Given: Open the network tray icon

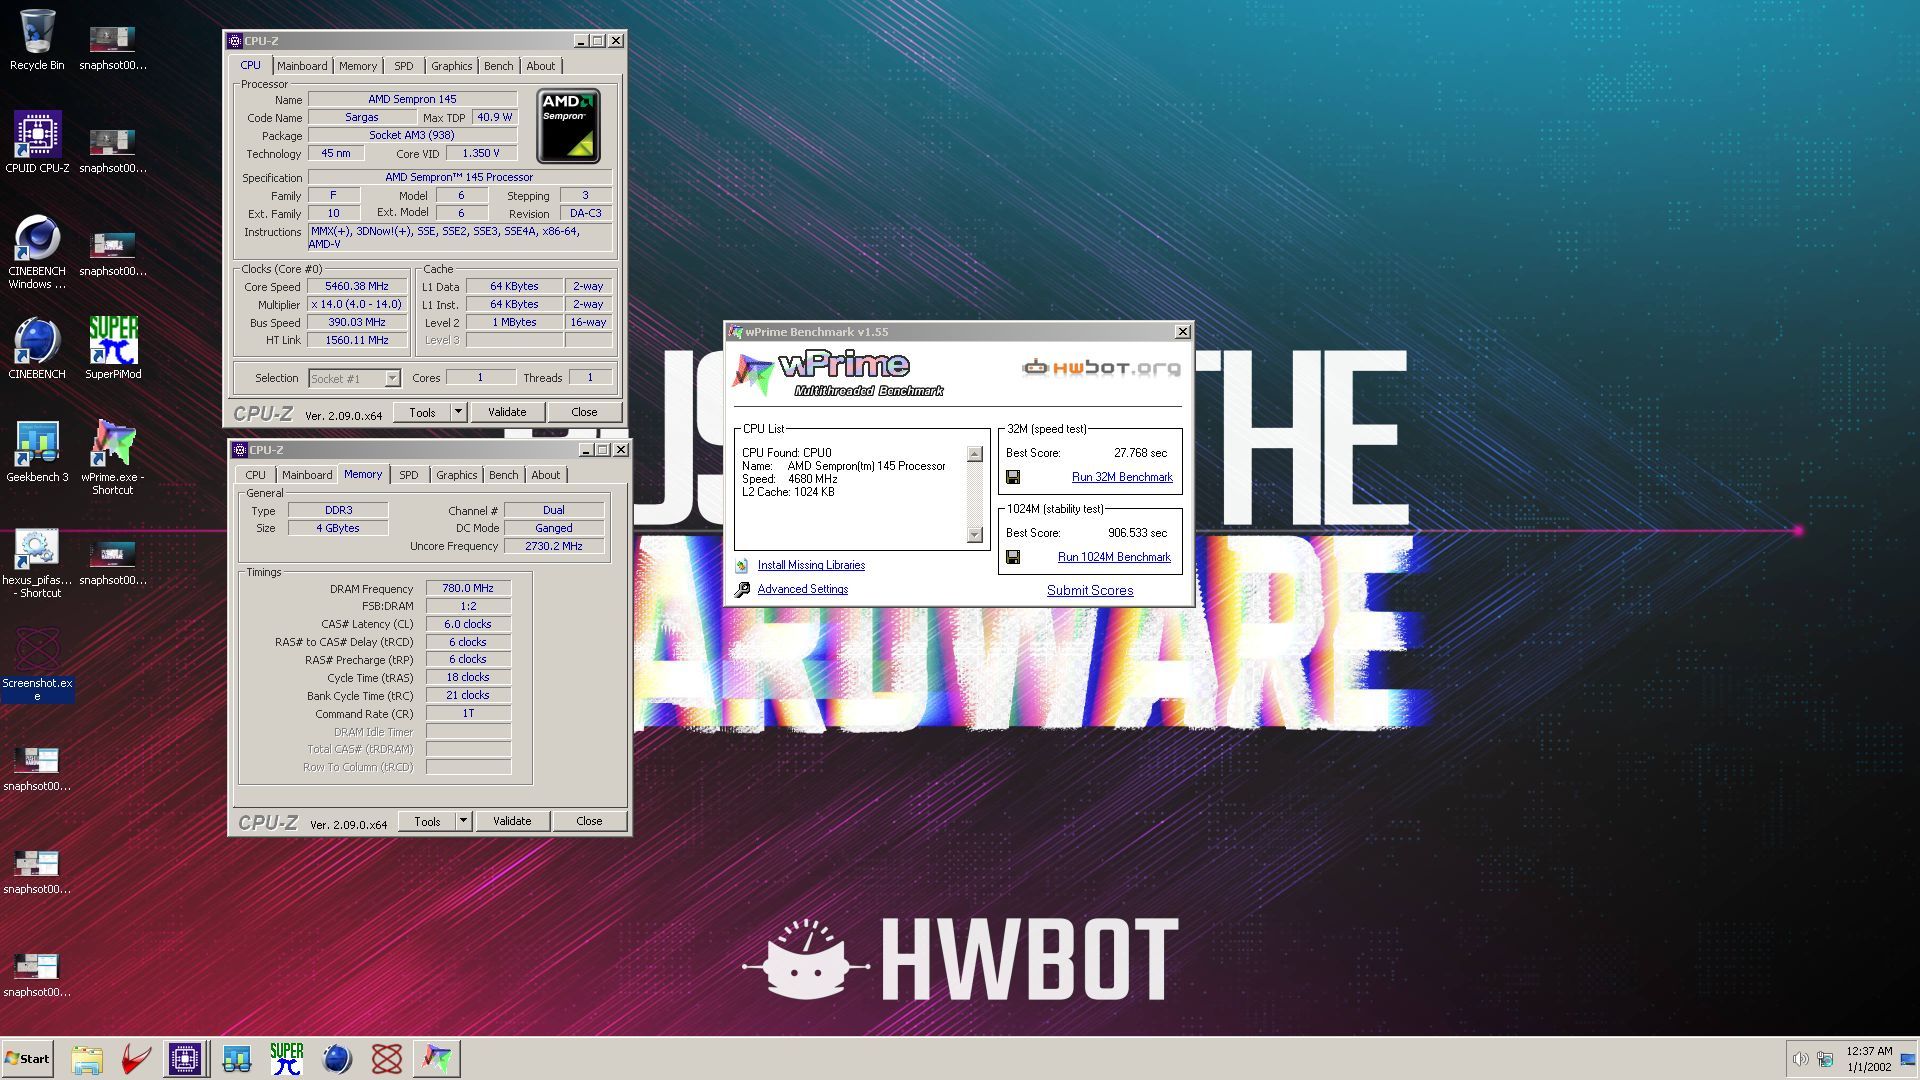Looking at the screenshot, I should 1825,1059.
